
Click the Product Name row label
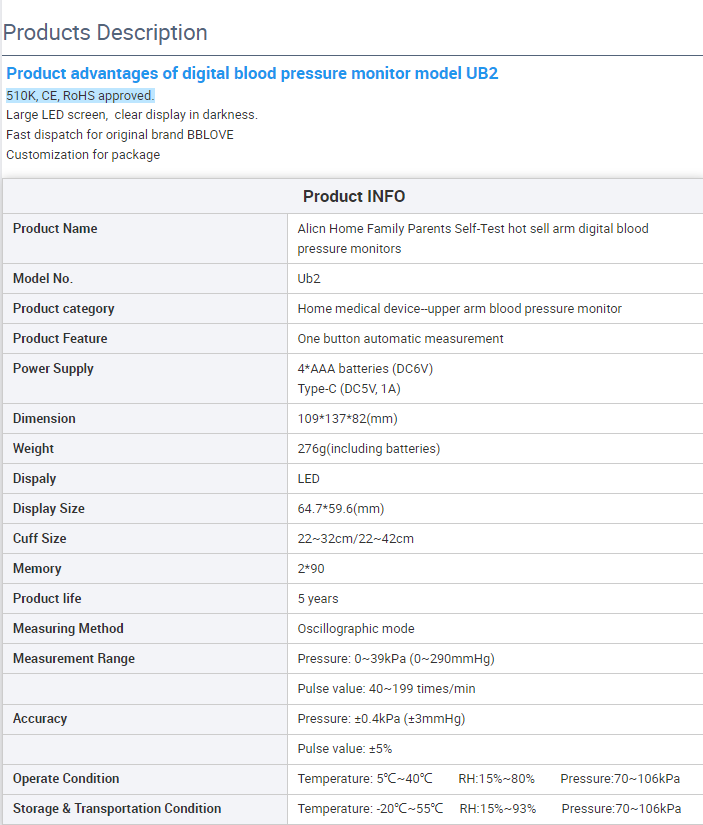pos(55,228)
